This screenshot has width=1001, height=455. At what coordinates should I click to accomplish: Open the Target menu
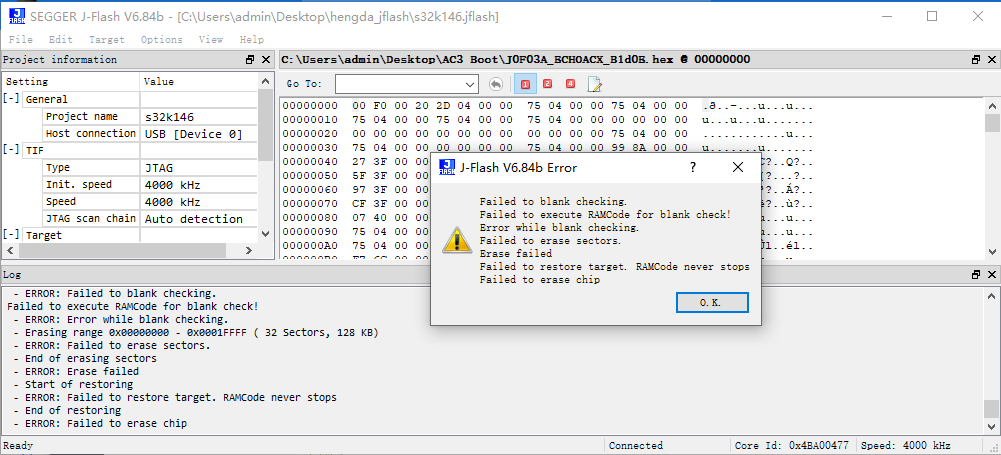[x=107, y=40]
